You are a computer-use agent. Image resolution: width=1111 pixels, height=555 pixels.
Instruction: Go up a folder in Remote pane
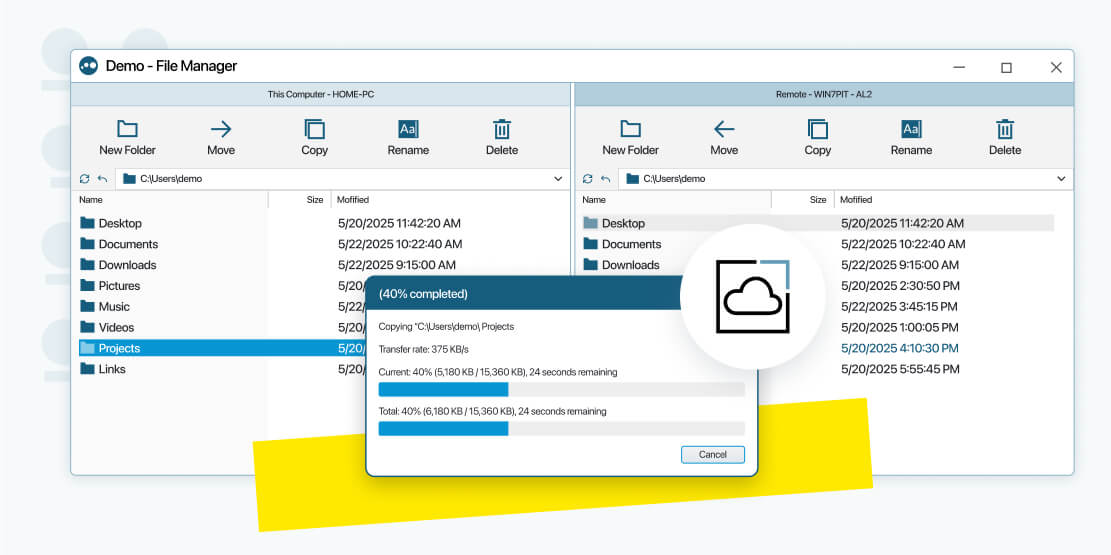click(x=606, y=179)
